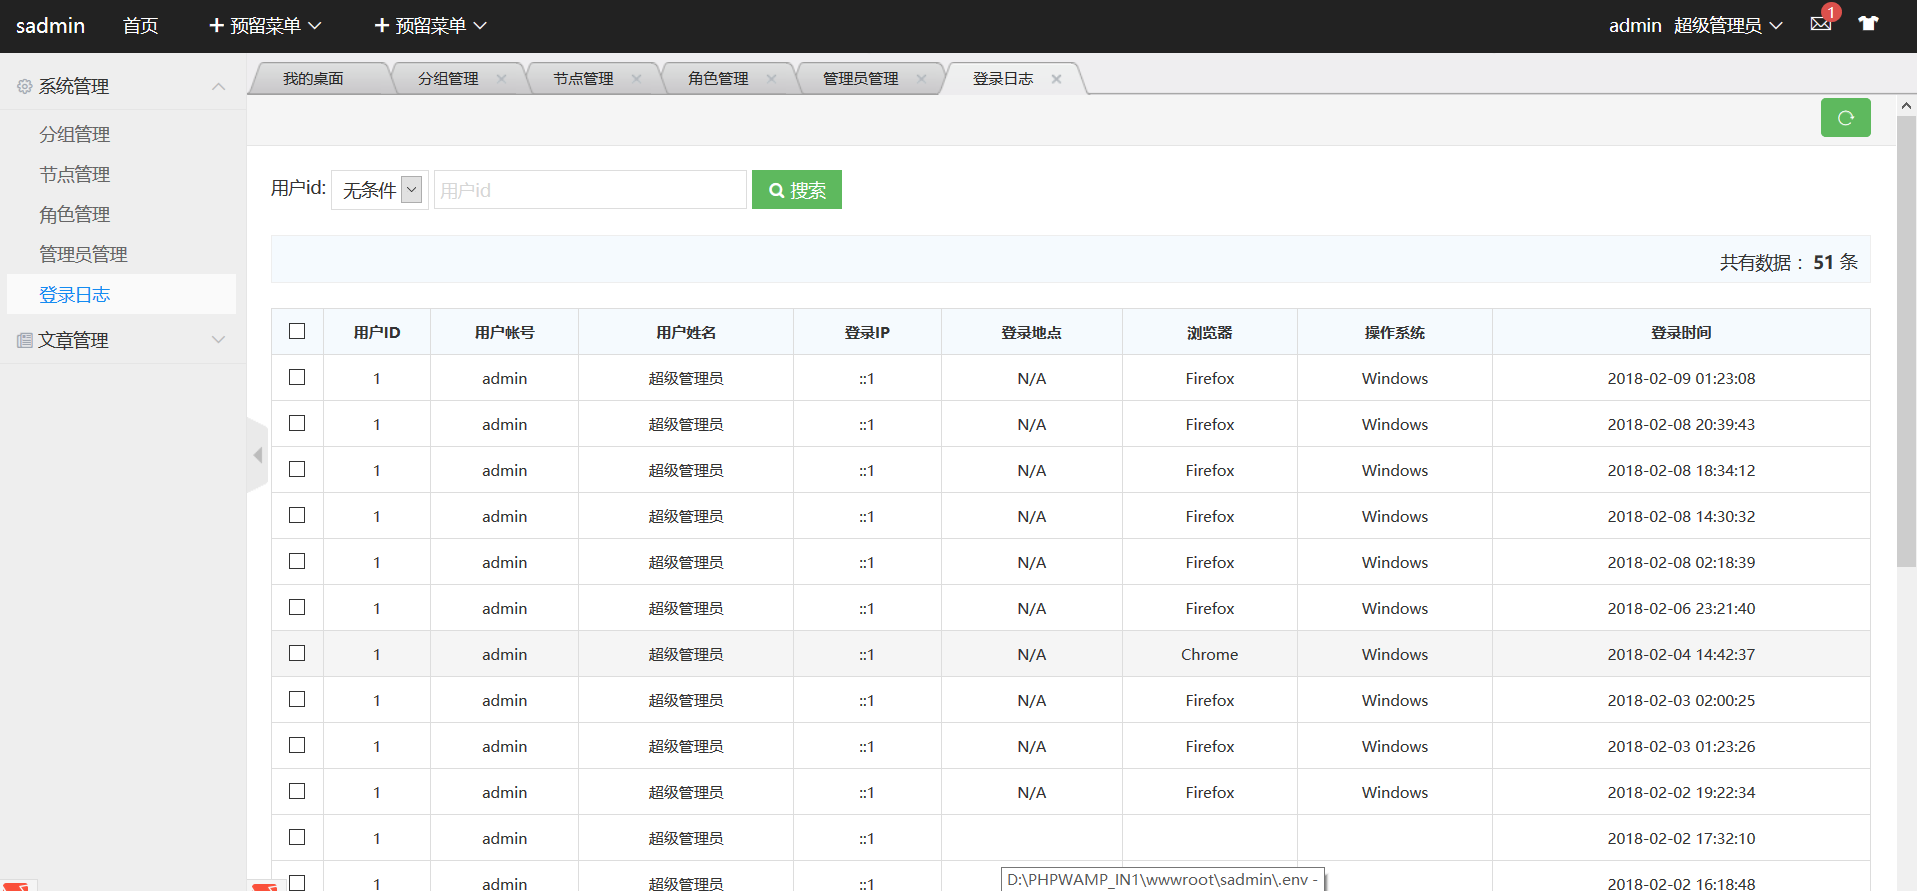Image resolution: width=1917 pixels, height=891 pixels.
Task: Check the row dated 2018-02-03 01:23:26
Action: (x=297, y=745)
